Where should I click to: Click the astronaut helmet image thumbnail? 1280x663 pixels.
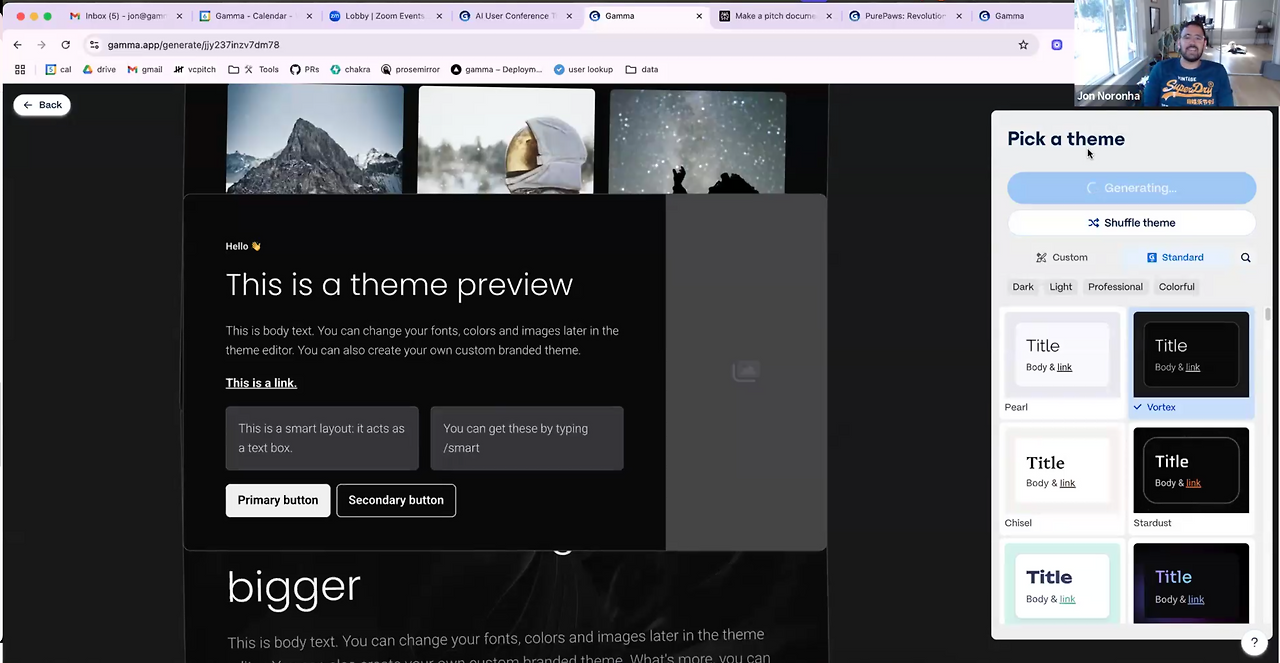tap(506, 140)
